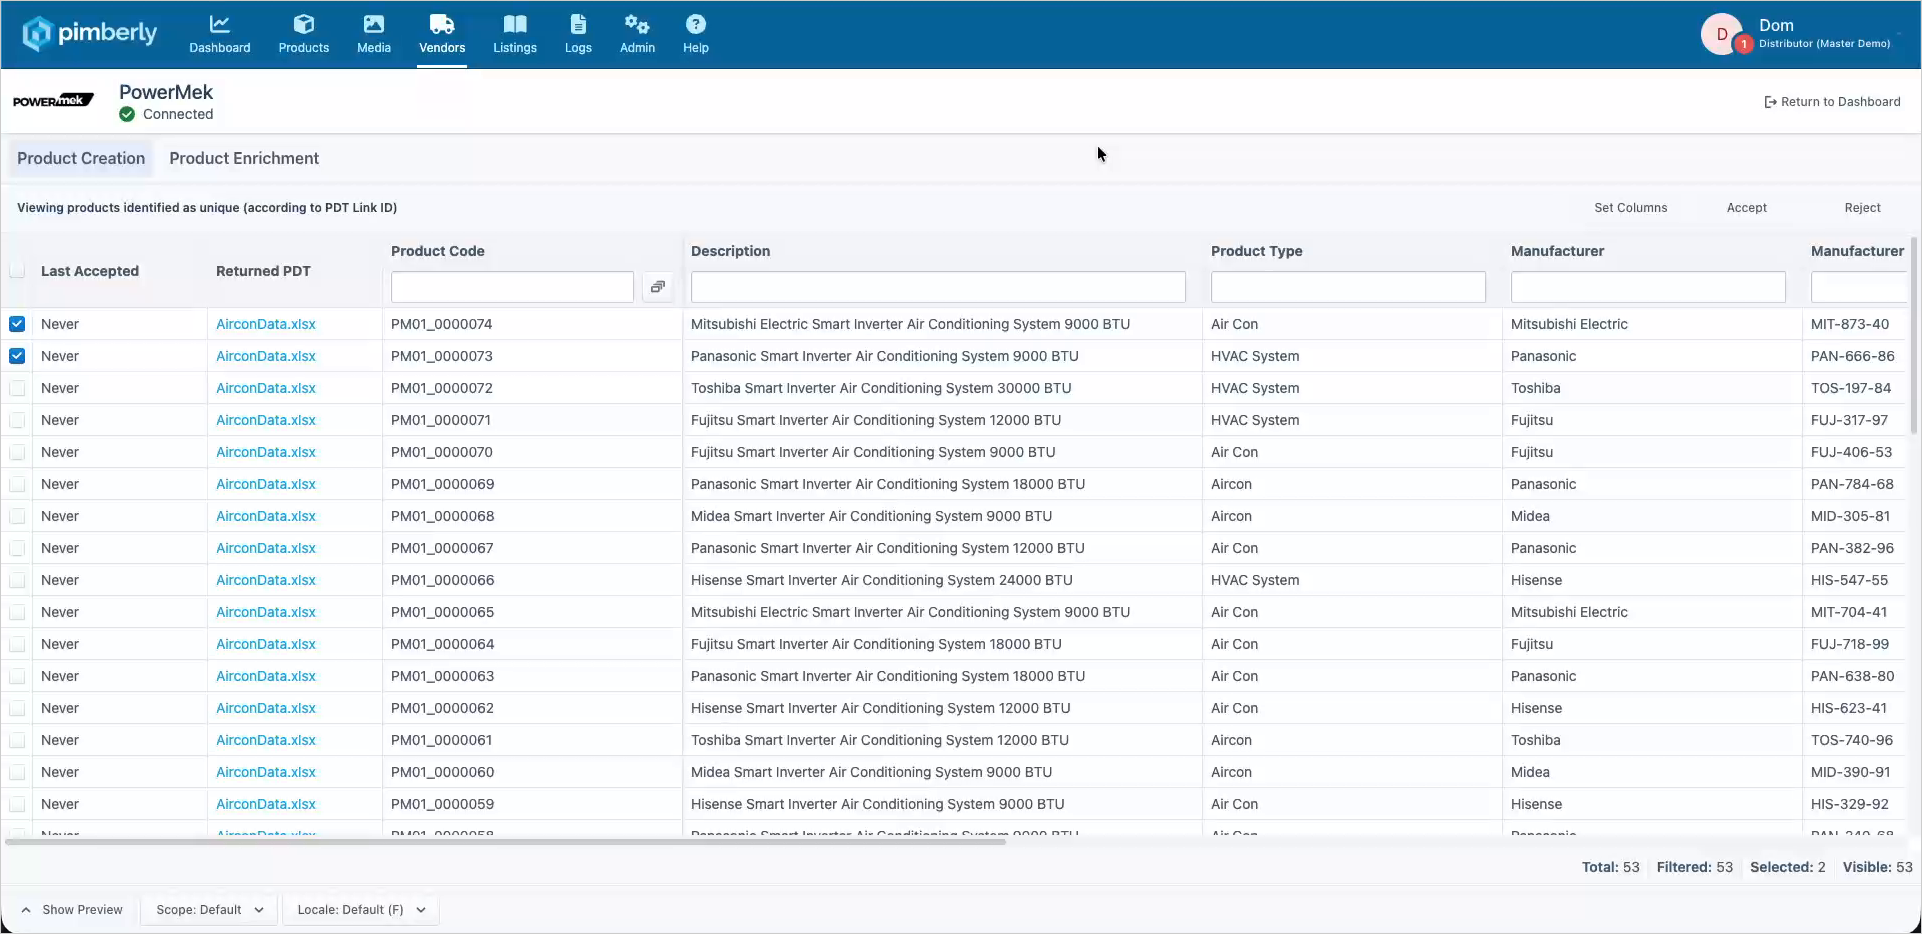Click the horizontal scrollbar under the table
1922x934 pixels.
click(x=505, y=842)
